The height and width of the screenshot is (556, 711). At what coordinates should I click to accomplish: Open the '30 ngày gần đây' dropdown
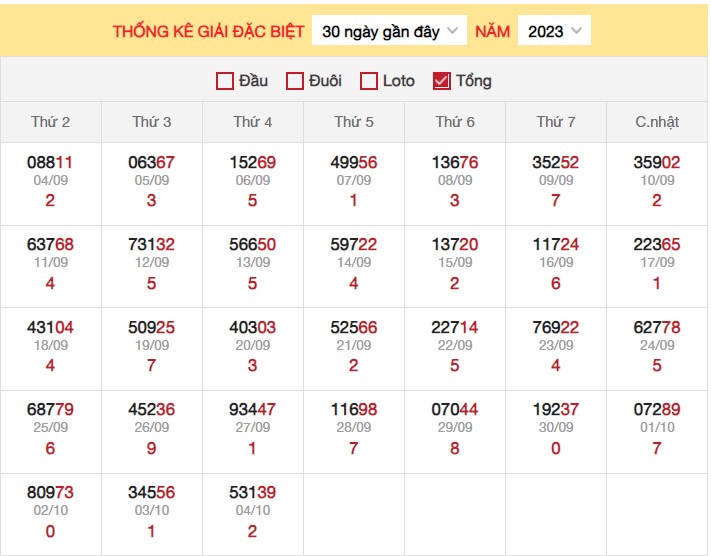click(x=390, y=31)
